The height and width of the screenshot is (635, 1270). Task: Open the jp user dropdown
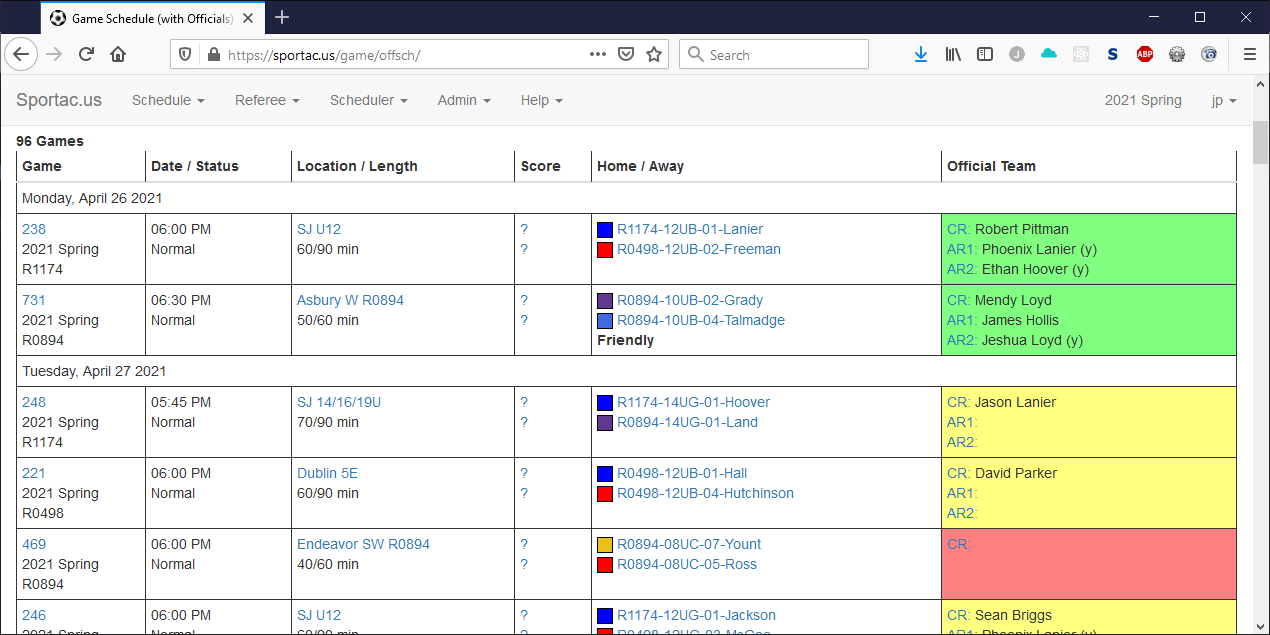[1224, 100]
